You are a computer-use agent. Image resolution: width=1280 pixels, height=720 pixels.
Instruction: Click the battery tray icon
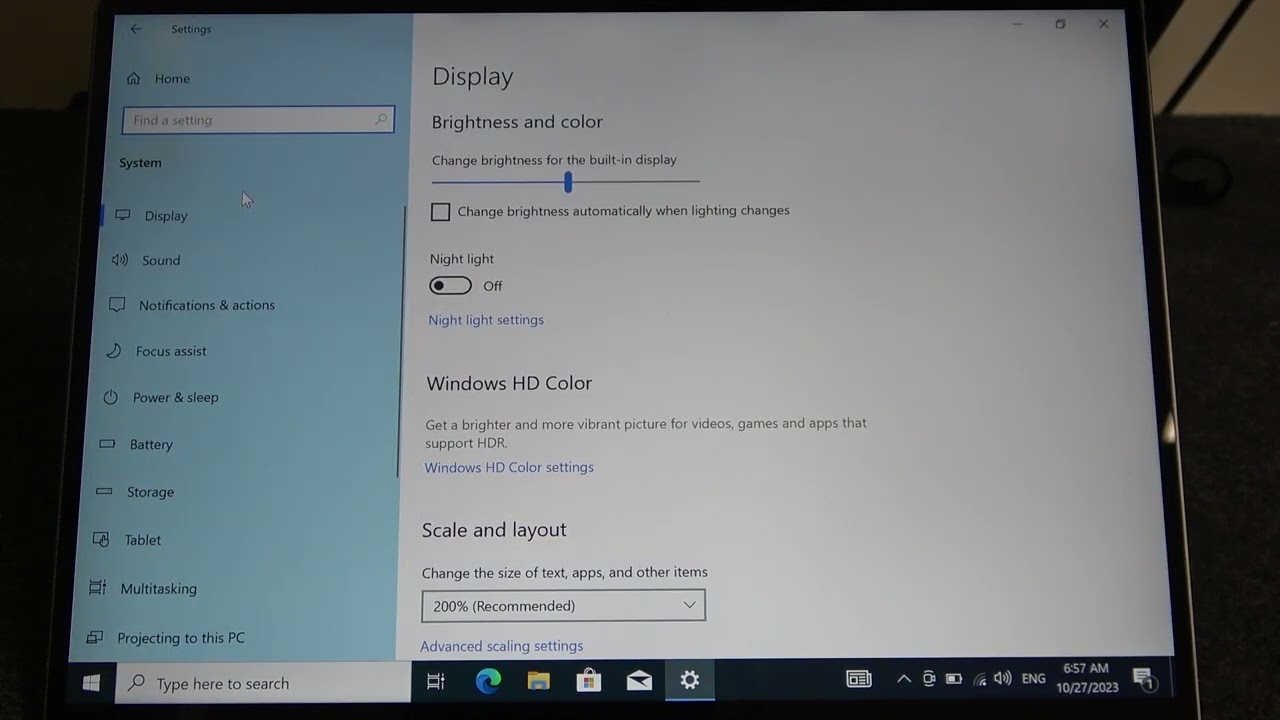pos(954,679)
